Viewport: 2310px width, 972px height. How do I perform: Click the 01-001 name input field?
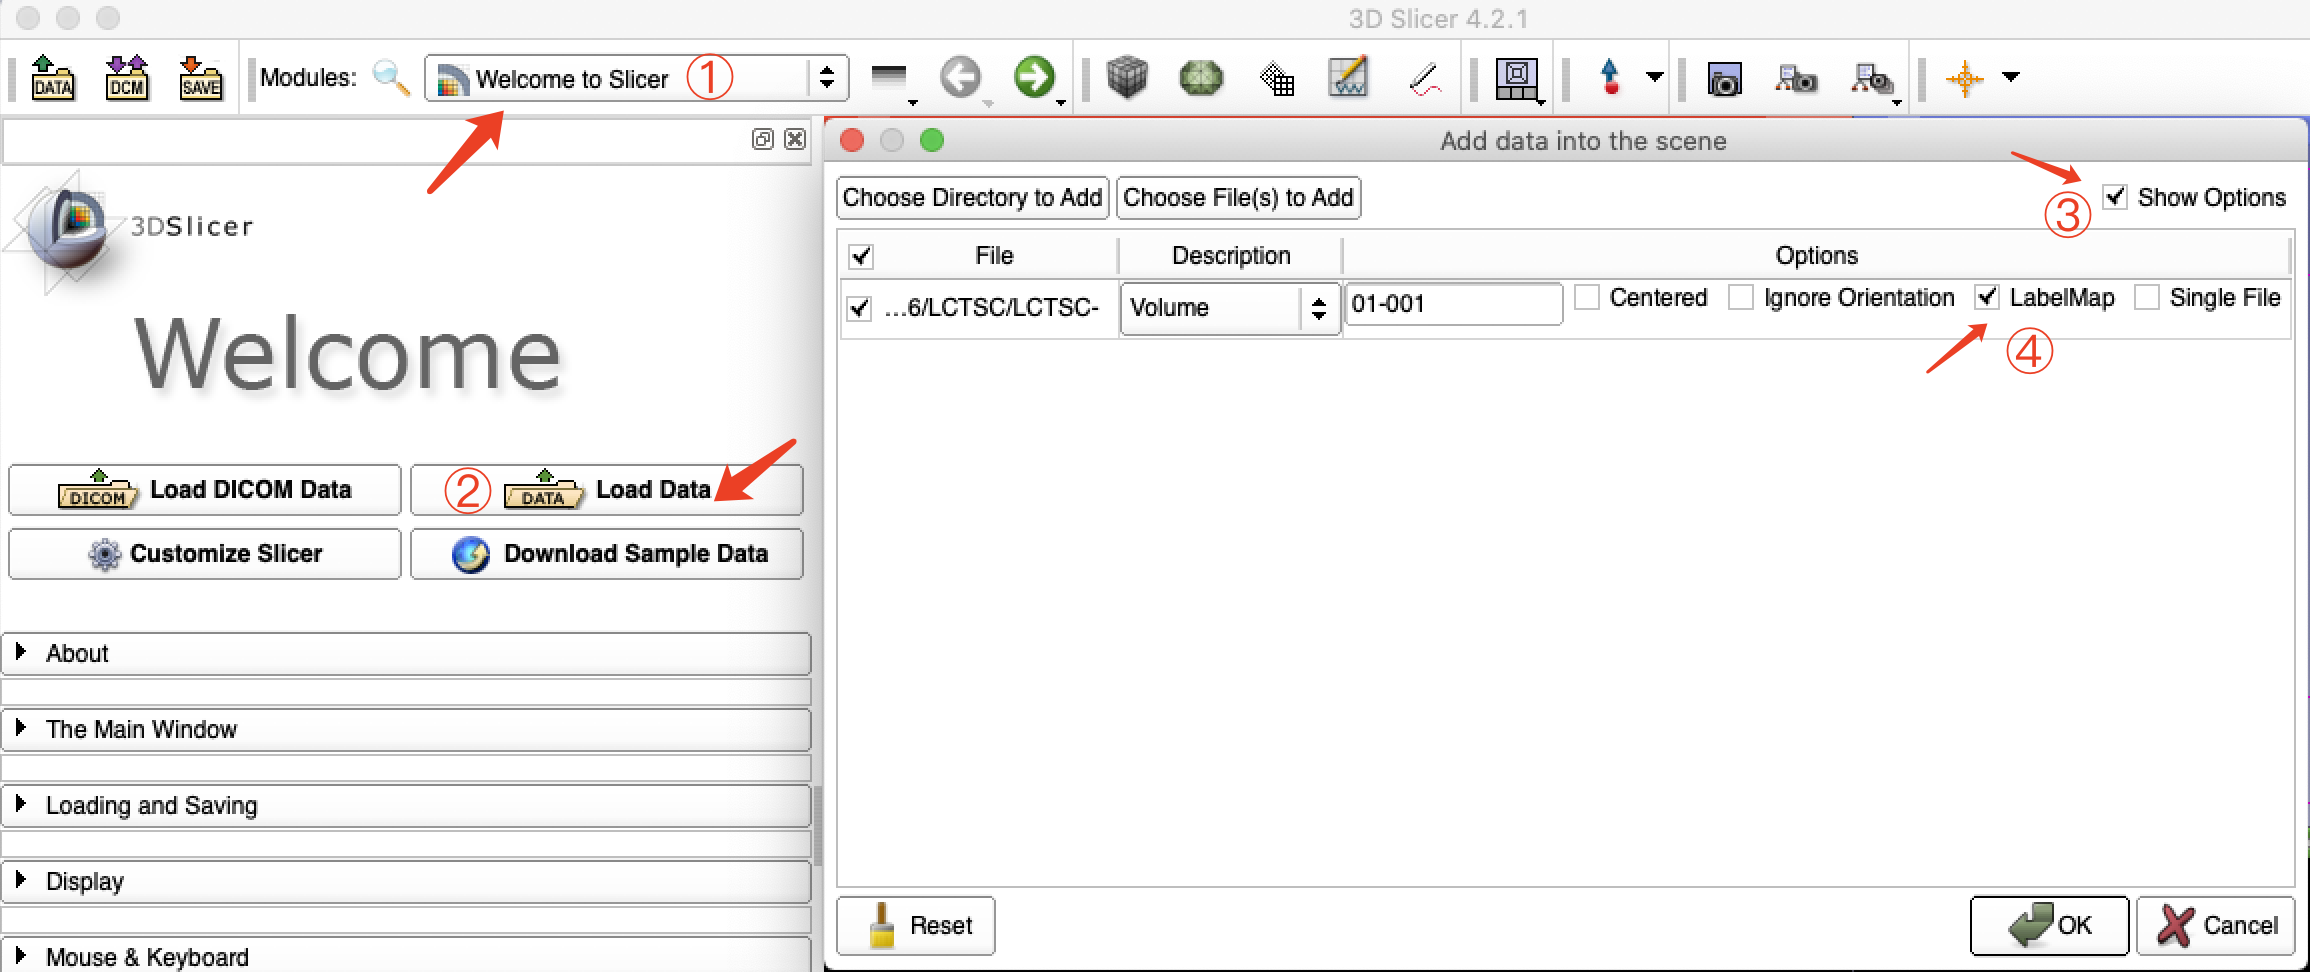coord(1453,304)
